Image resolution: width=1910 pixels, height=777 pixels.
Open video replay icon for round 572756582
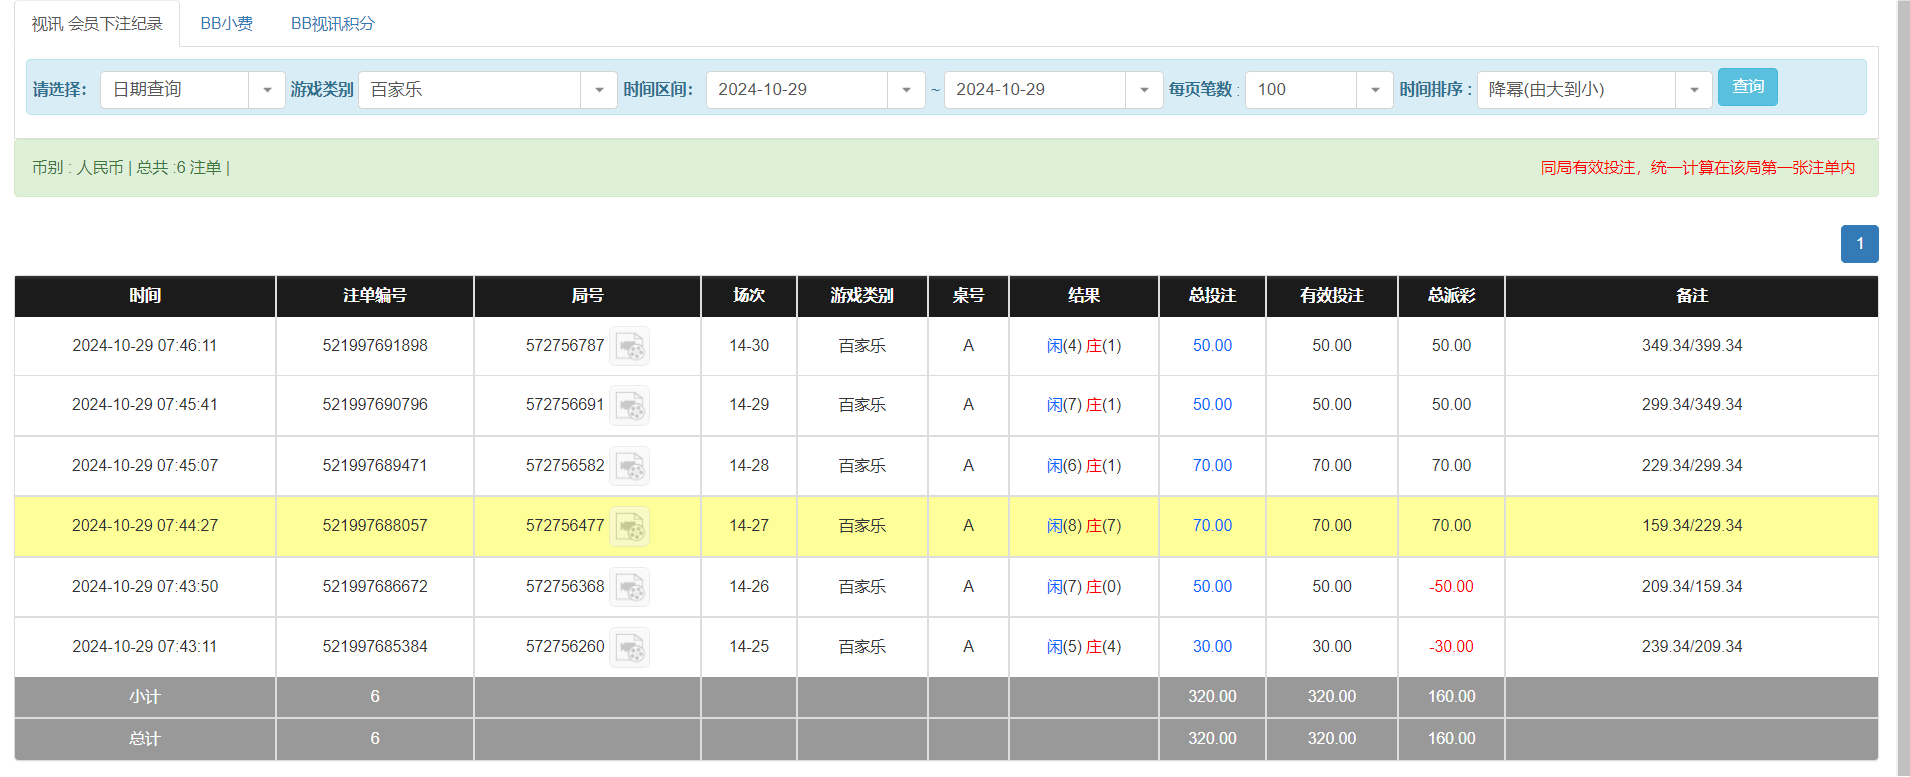click(x=629, y=466)
